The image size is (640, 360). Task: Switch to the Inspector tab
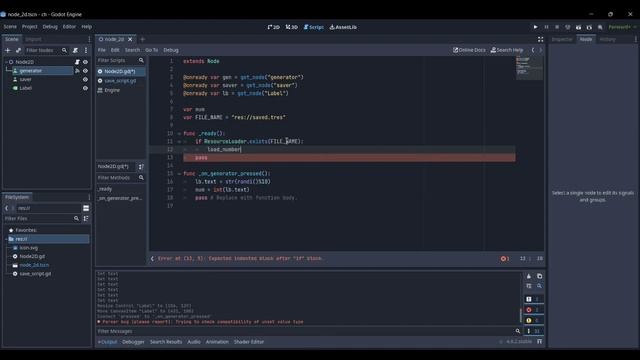click(562, 39)
